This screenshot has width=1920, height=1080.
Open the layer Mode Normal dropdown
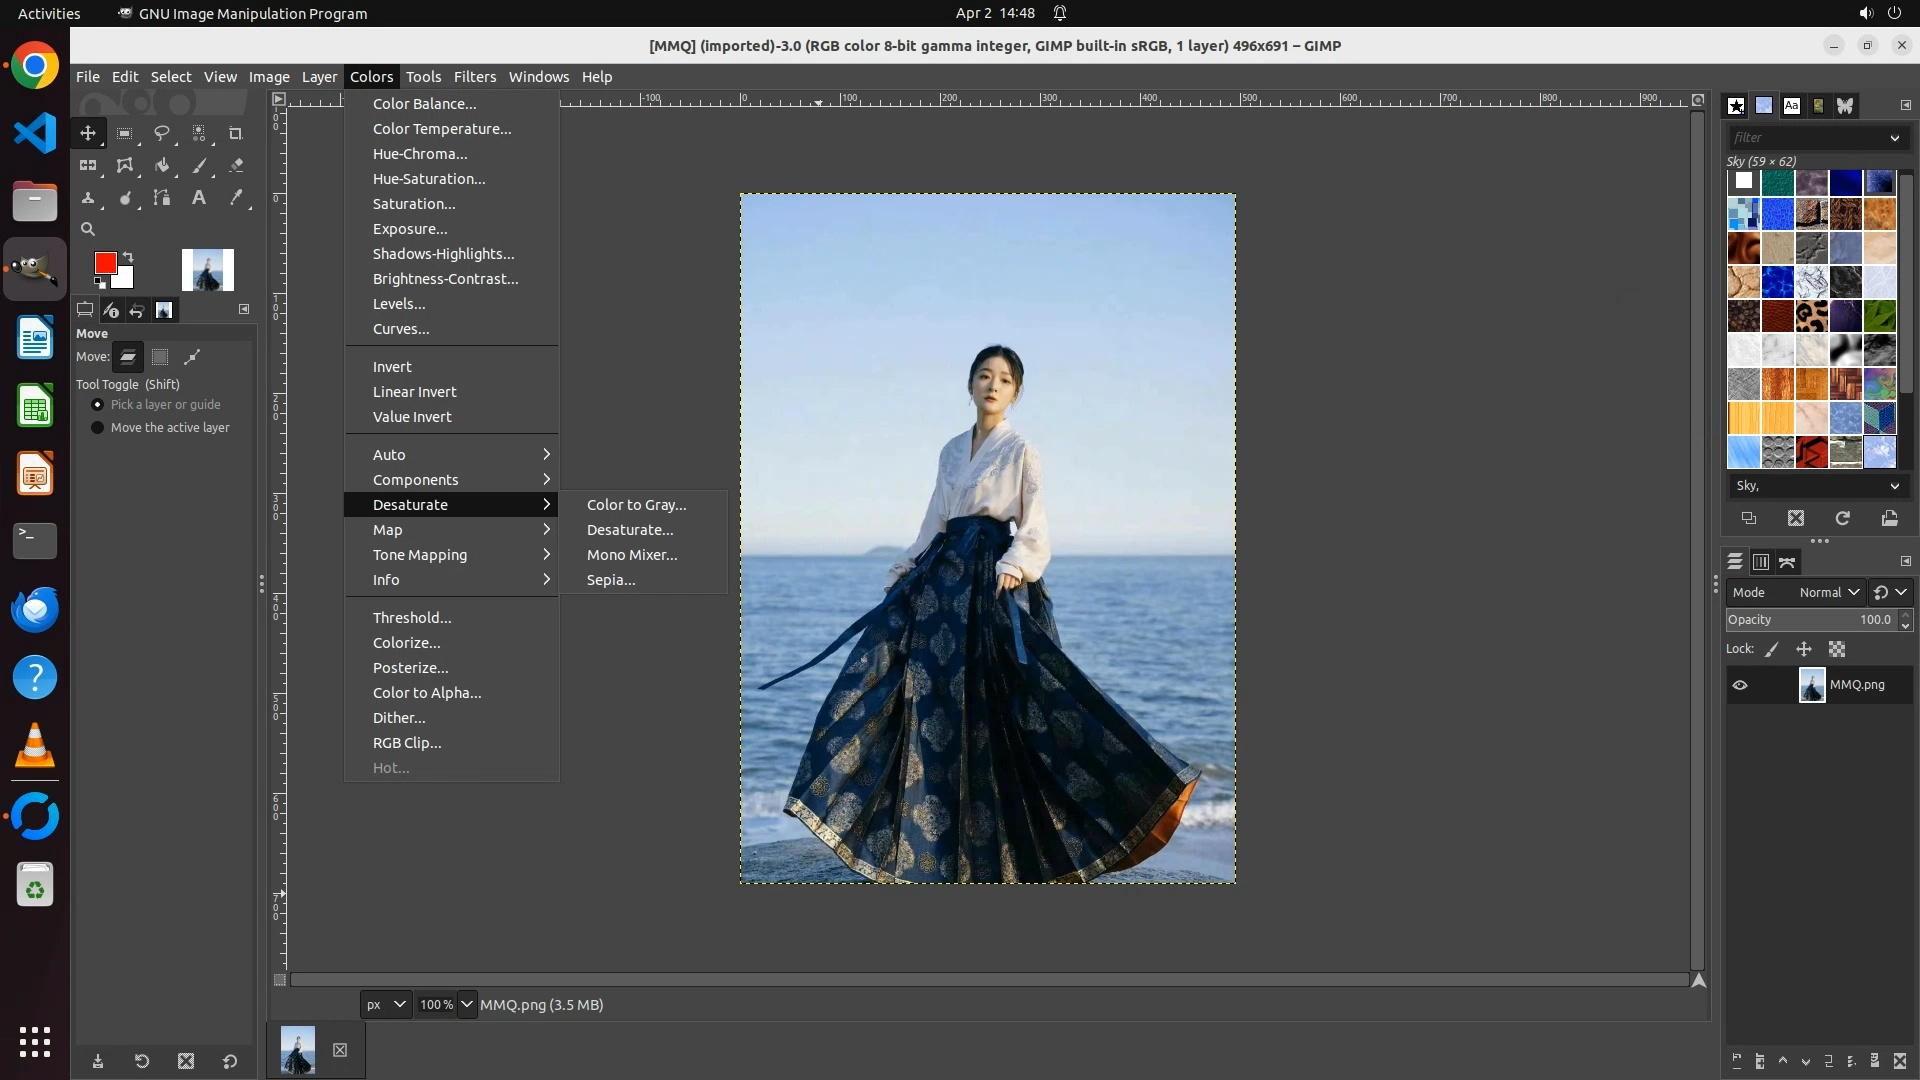(1828, 592)
